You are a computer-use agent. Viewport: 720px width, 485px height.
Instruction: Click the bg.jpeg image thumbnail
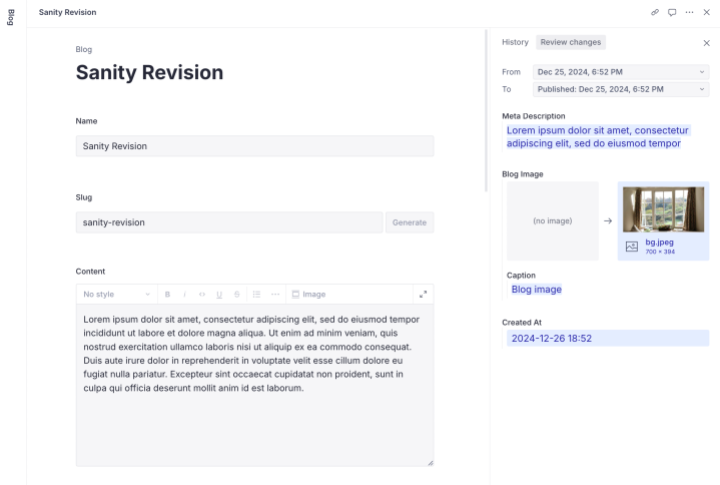point(663,209)
